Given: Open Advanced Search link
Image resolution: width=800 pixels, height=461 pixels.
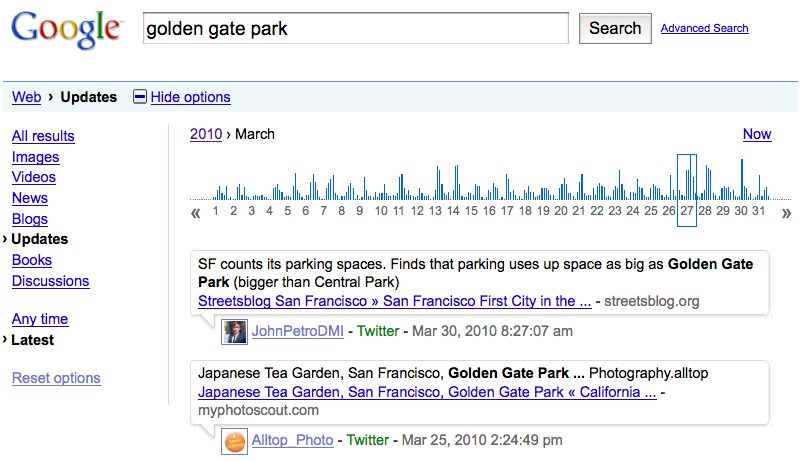Looking at the screenshot, I should tap(704, 28).
